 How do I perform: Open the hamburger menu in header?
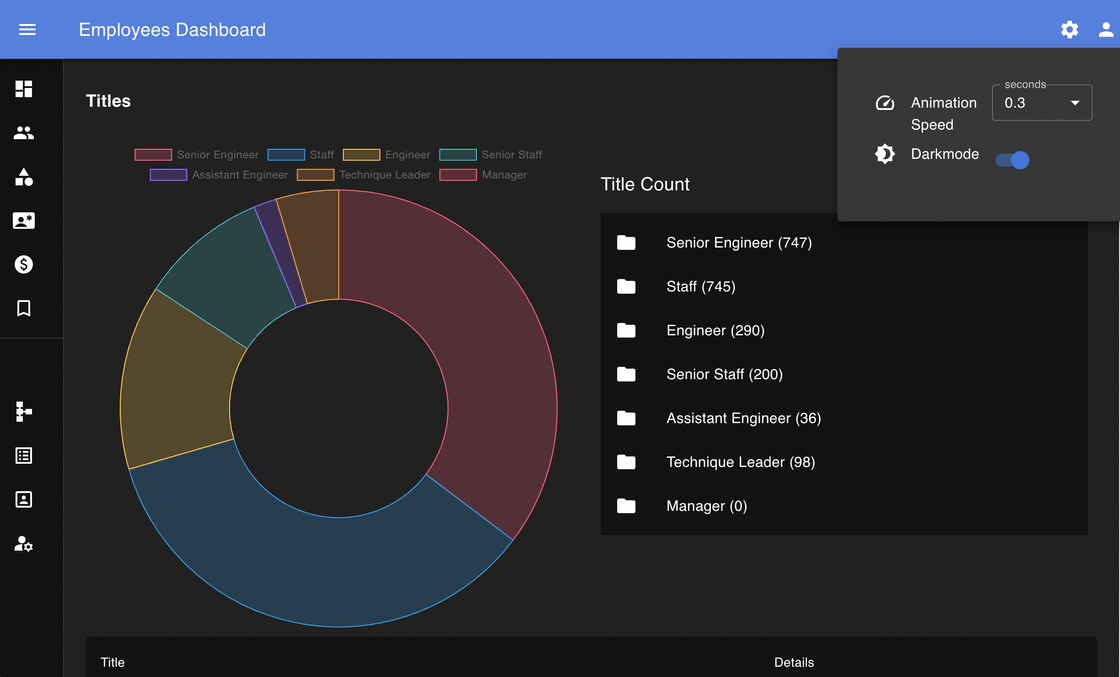pyautogui.click(x=27, y=30)
